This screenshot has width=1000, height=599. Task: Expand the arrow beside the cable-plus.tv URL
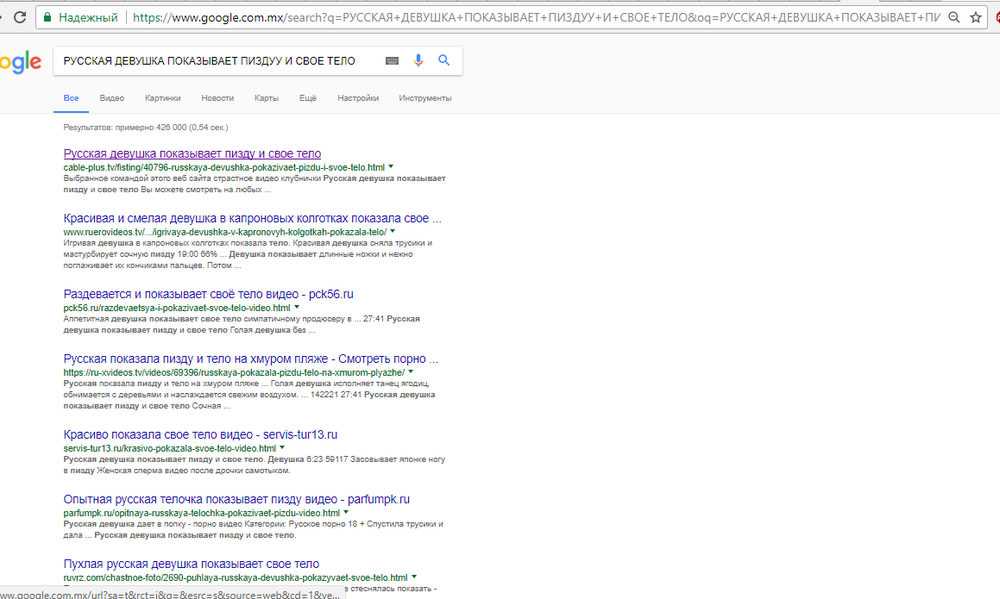[391, 167]
